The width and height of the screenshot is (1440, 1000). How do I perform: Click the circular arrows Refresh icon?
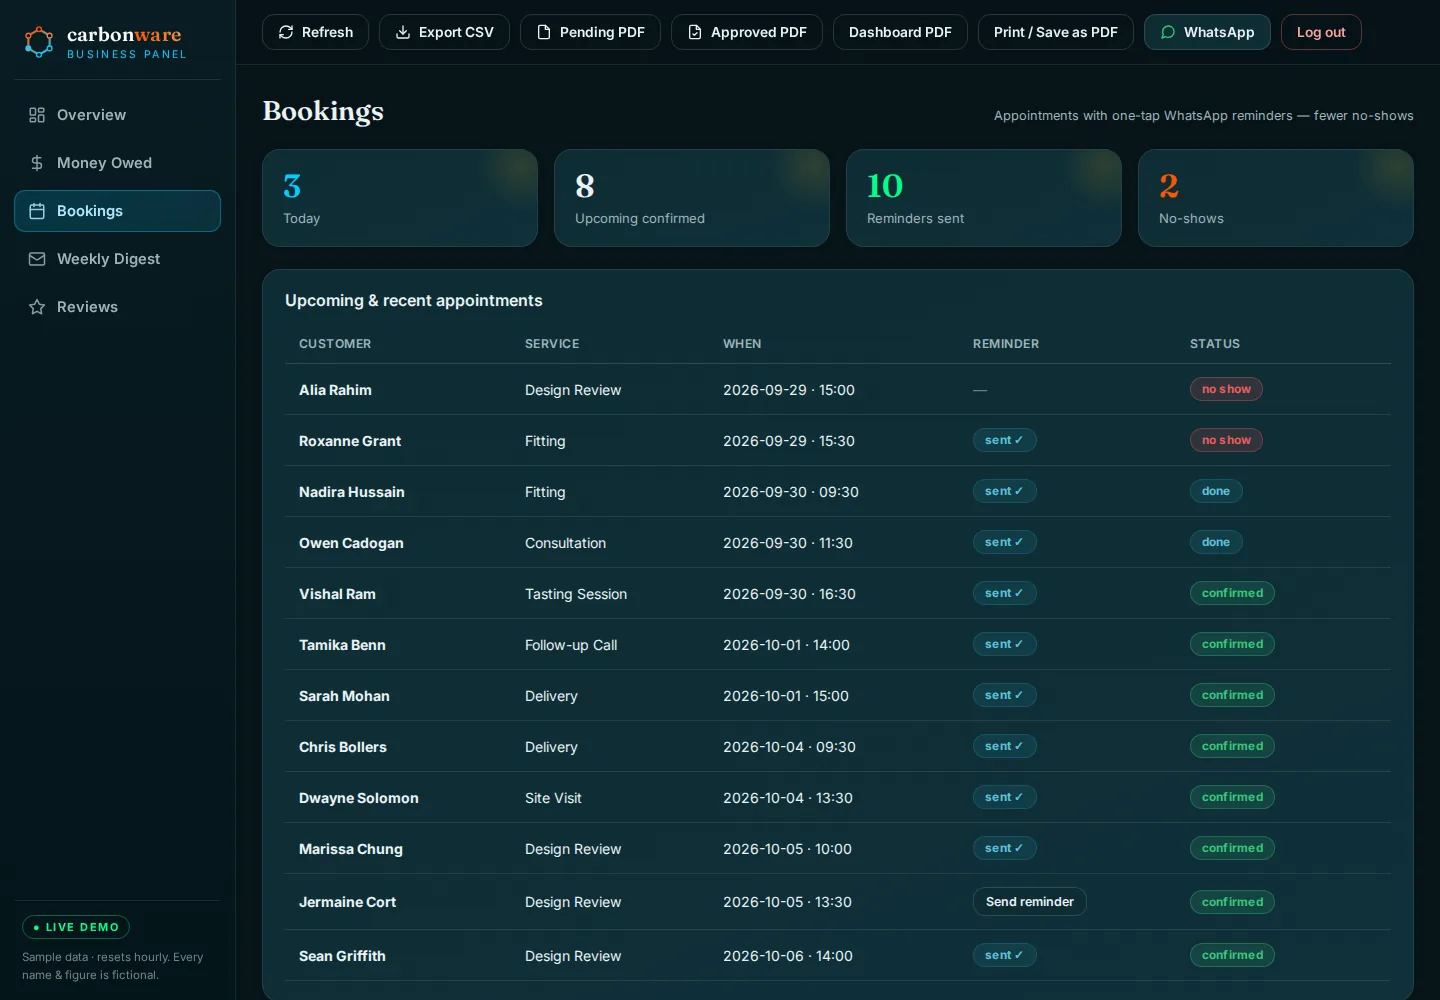click(286, 32)
